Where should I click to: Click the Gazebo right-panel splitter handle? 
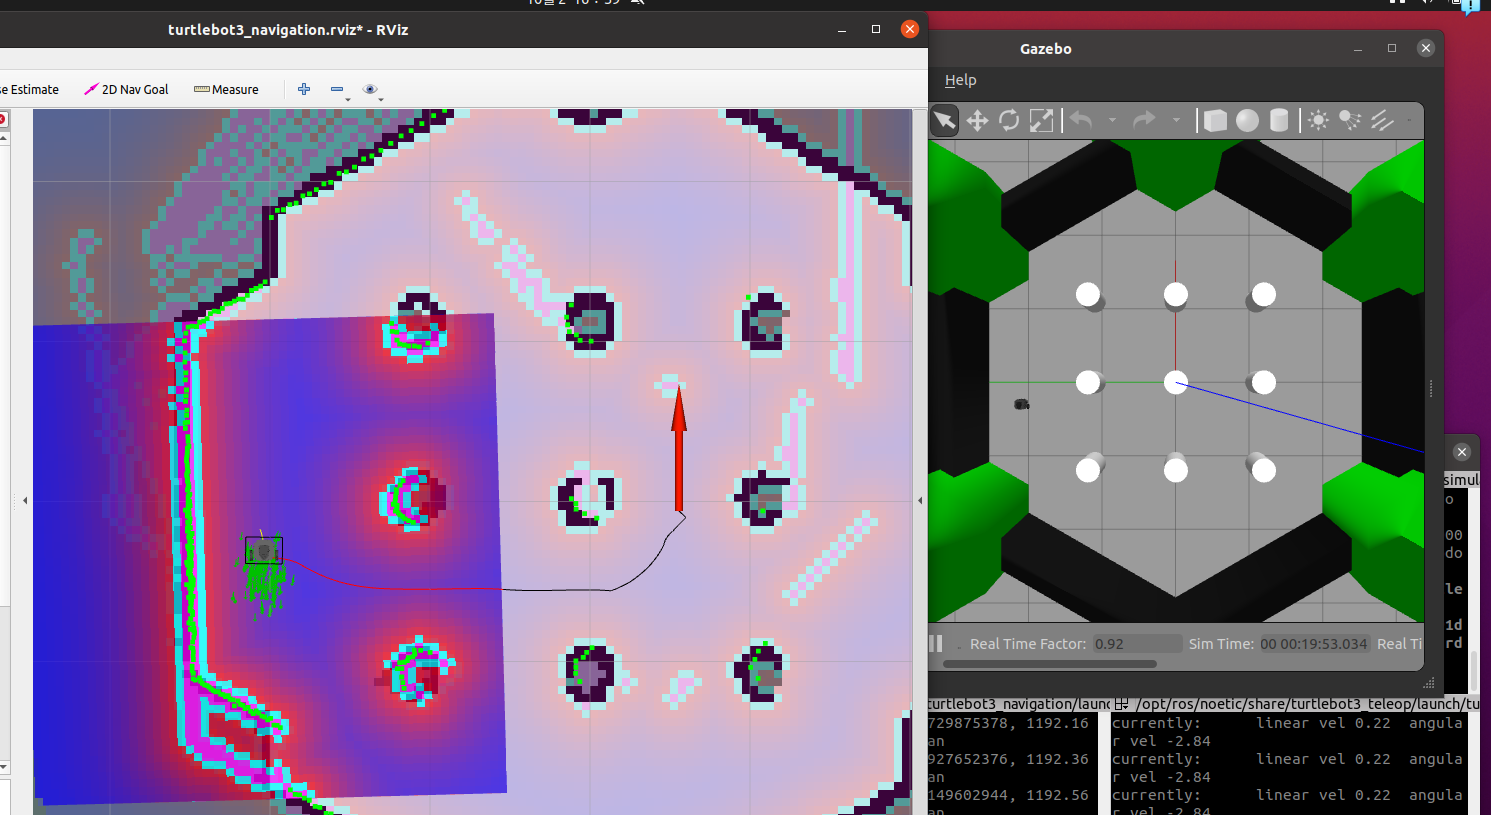(x=1431, y=388)
